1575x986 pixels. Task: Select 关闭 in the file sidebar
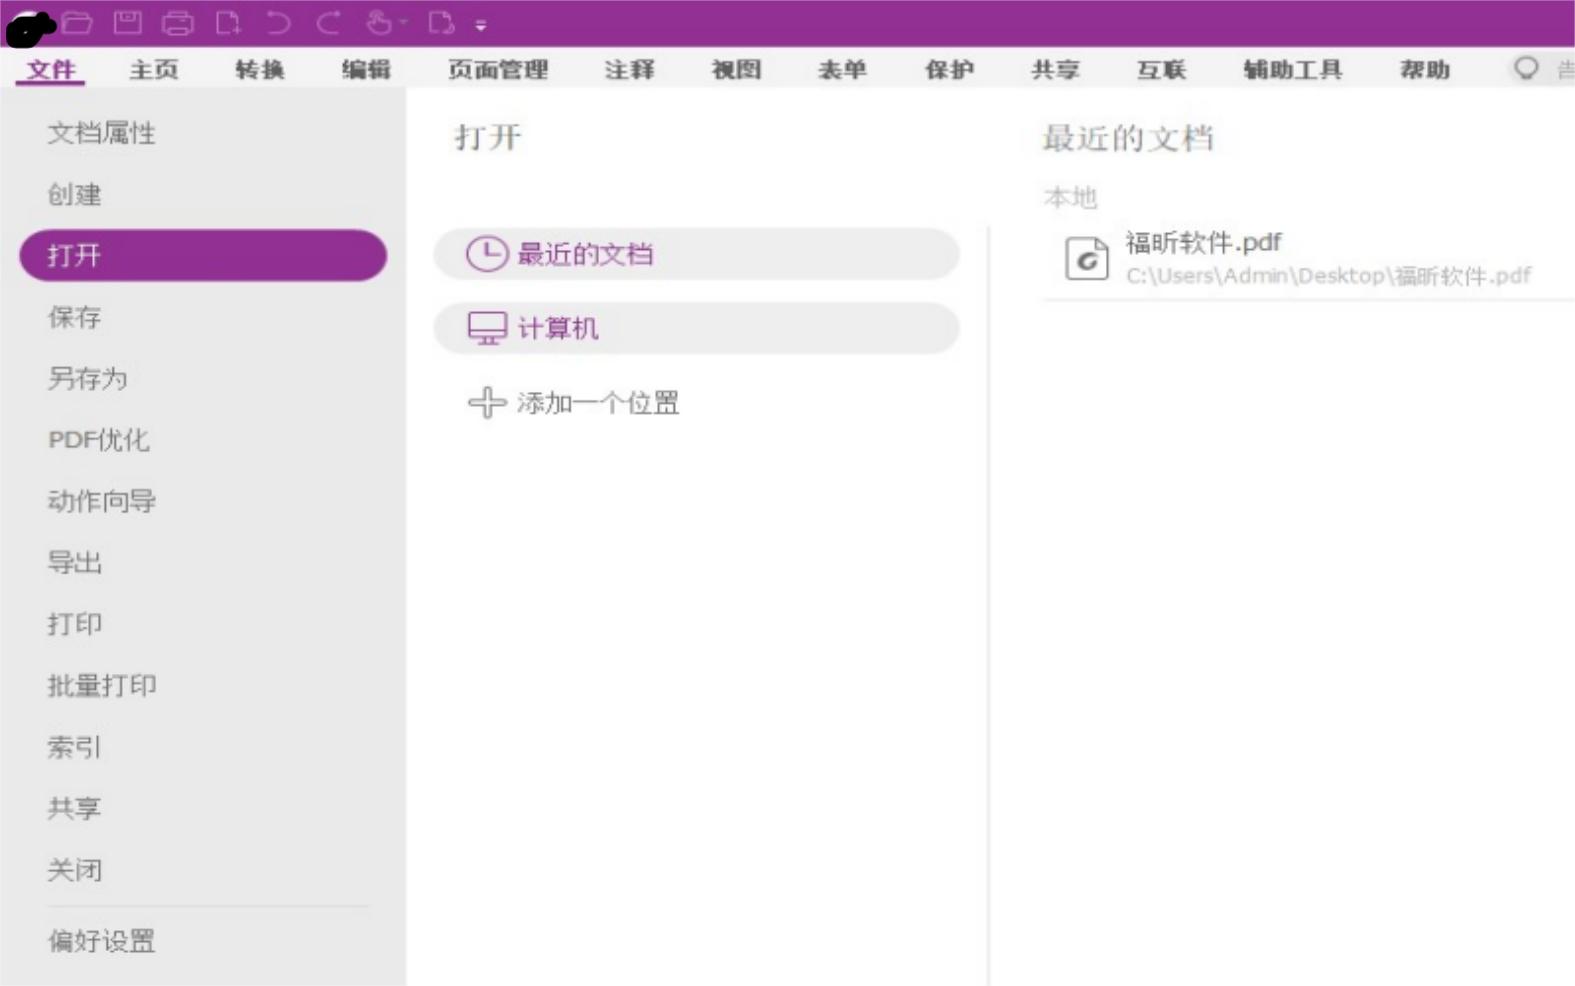pyautogui.click(x=75, y=870)
